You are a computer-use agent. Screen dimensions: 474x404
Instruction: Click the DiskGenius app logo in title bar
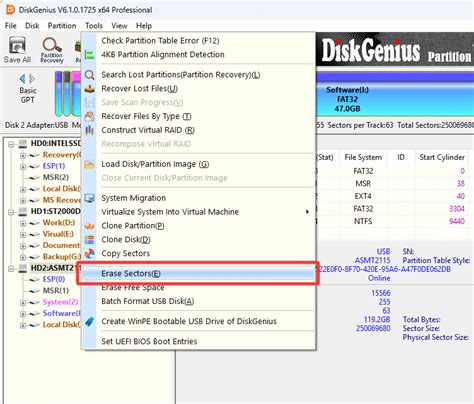pyautogui.click(x=11, y=10)
